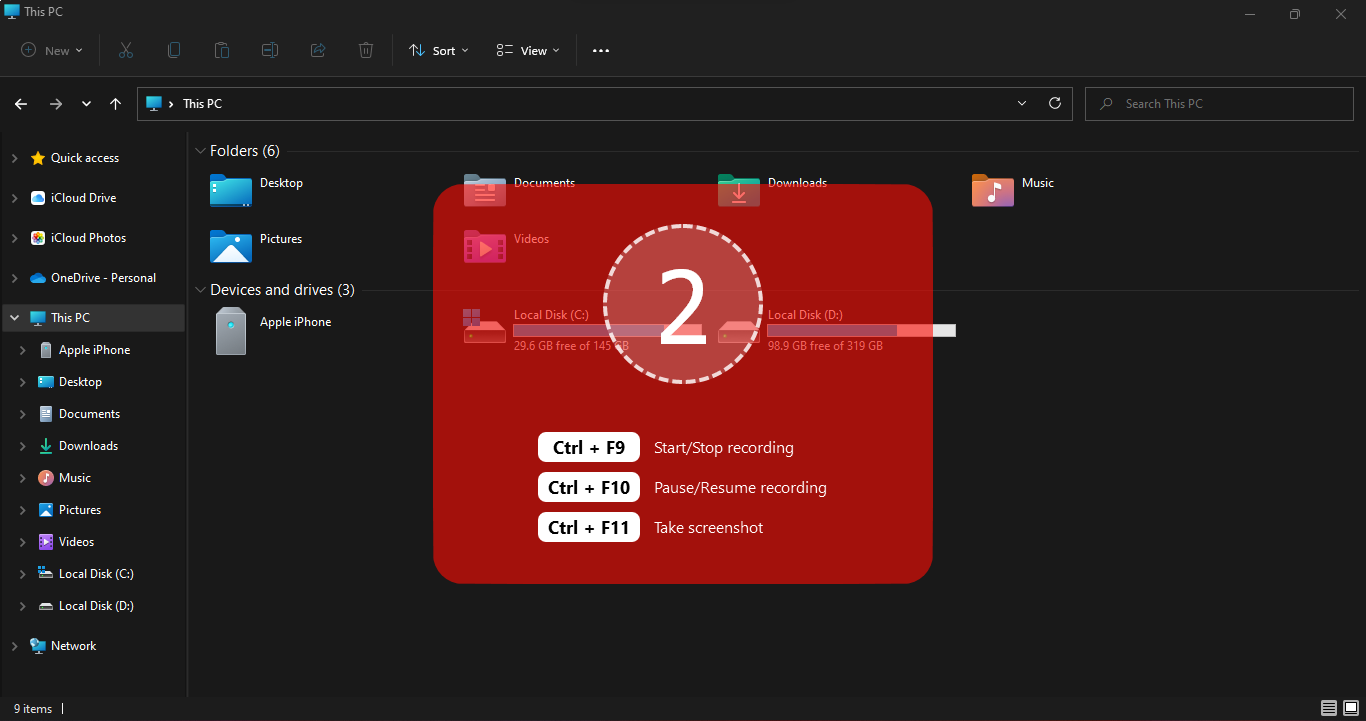Open the Sort dropdown menu
This screenshot has height=721, width=1366.
[x=439, y=50]
